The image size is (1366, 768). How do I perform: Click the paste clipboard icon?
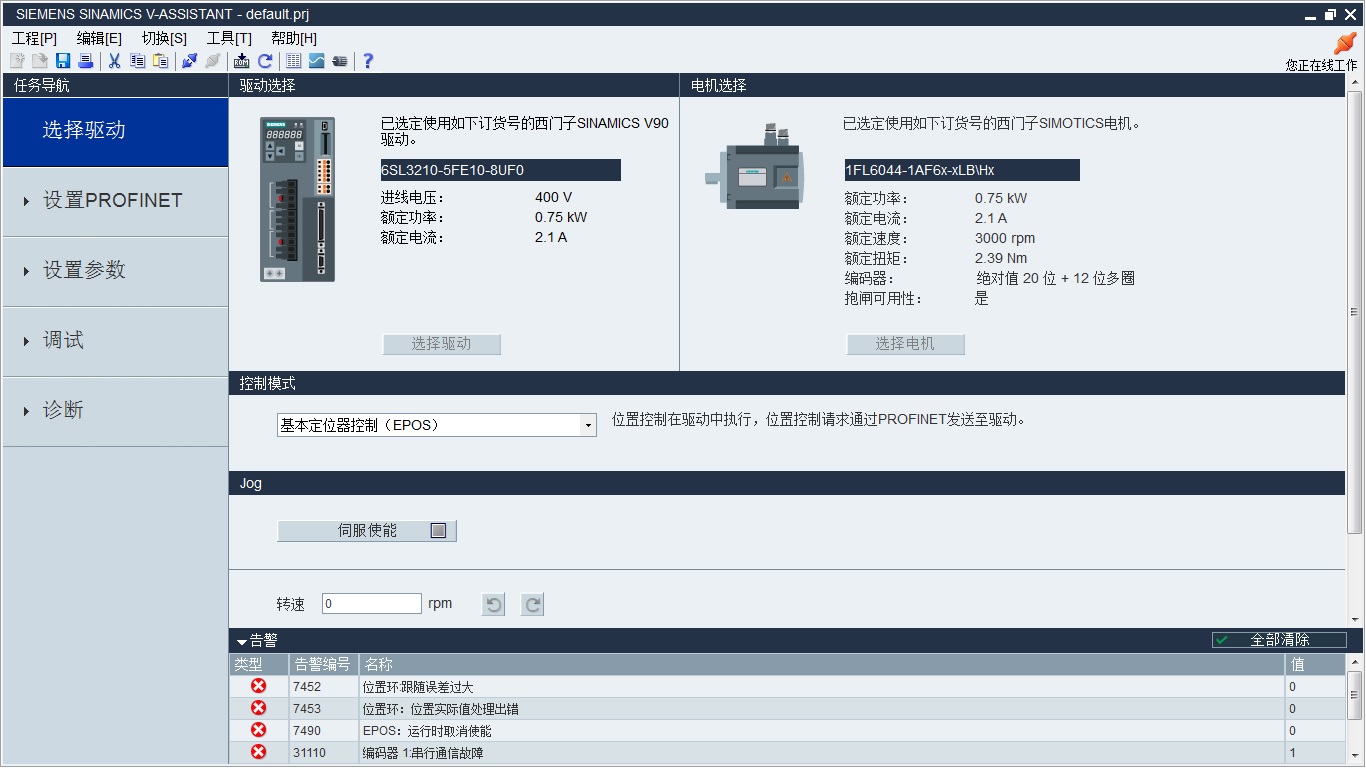pyautogui.click(x=160, y=61)
